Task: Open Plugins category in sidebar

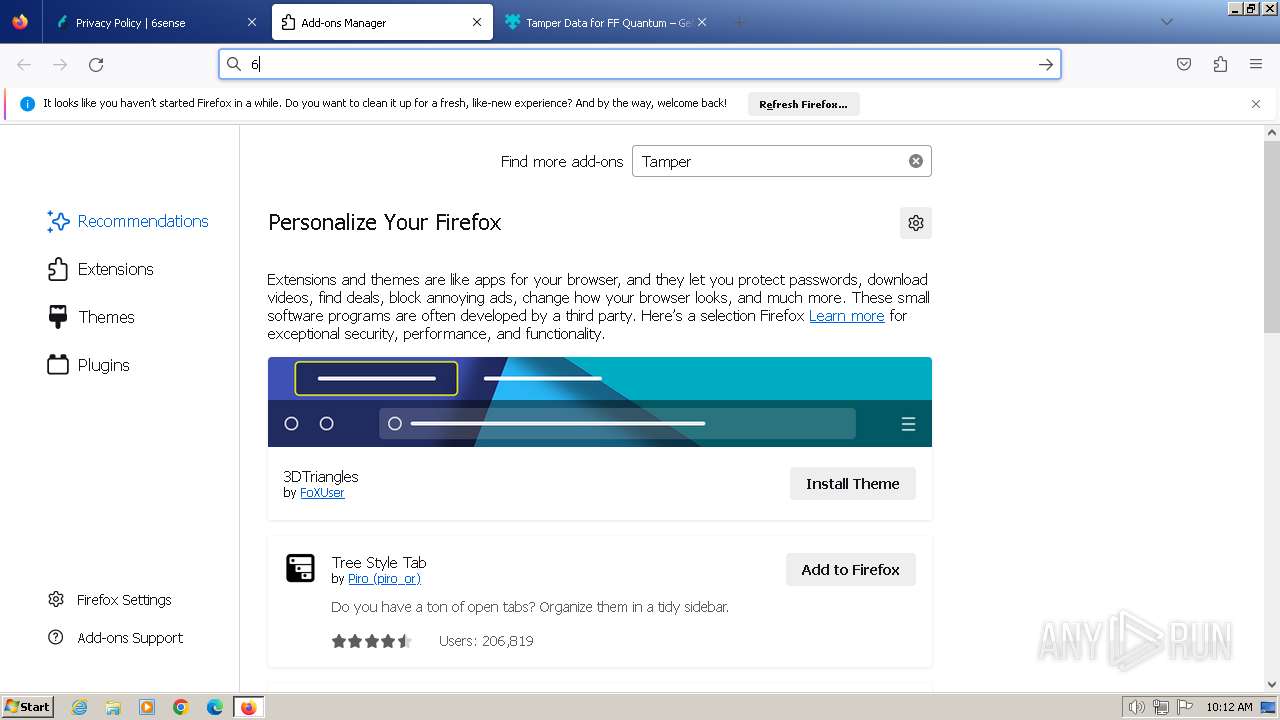Action: tap(89, 365)
